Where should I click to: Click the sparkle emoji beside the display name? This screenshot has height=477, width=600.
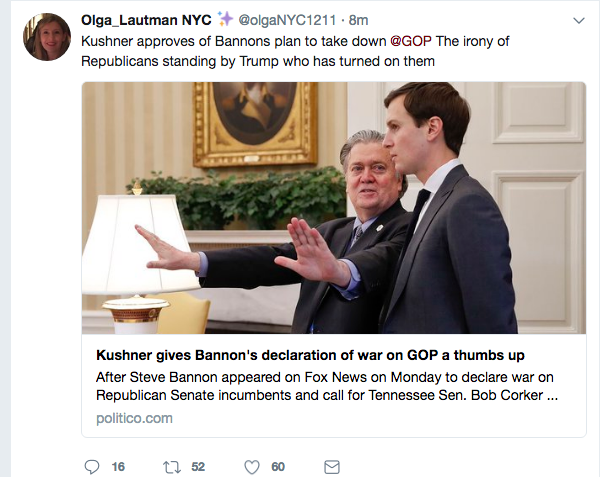225,19
